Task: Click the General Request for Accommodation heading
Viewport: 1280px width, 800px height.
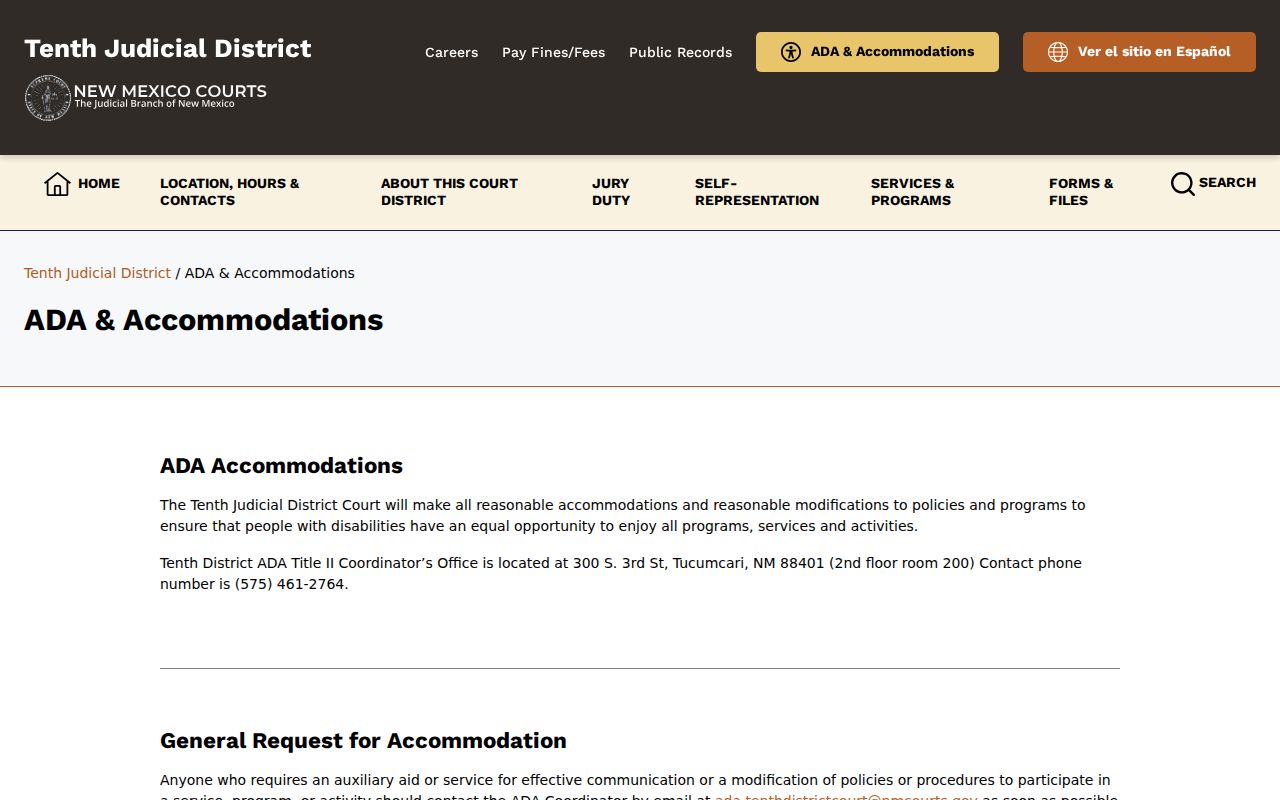Action: point(363,741)
